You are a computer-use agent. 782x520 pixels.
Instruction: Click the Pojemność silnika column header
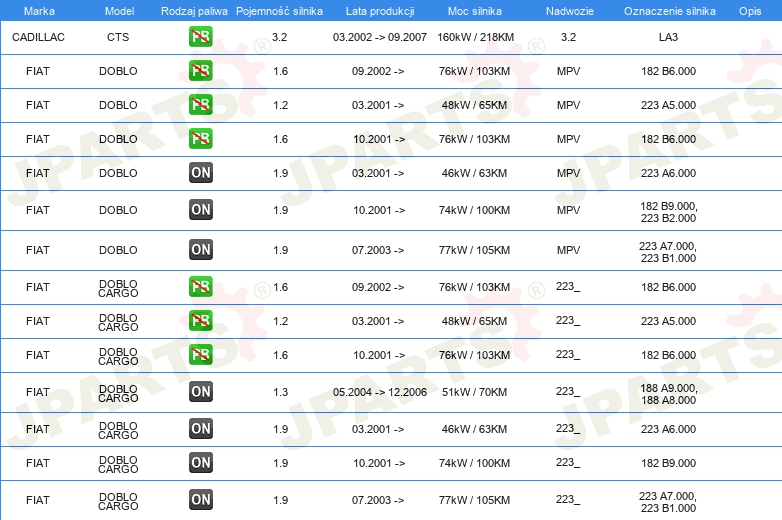[279, 11]
